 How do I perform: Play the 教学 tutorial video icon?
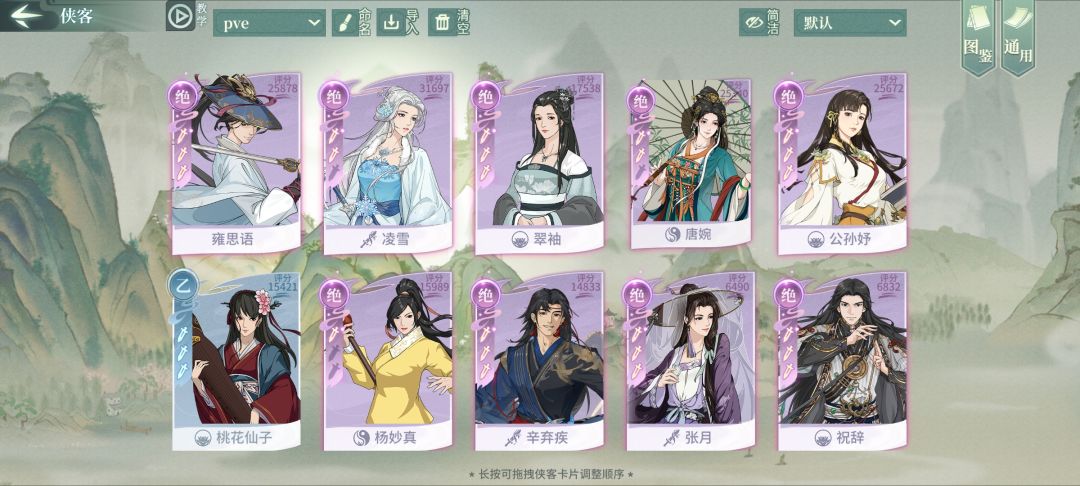coord(180,17)
